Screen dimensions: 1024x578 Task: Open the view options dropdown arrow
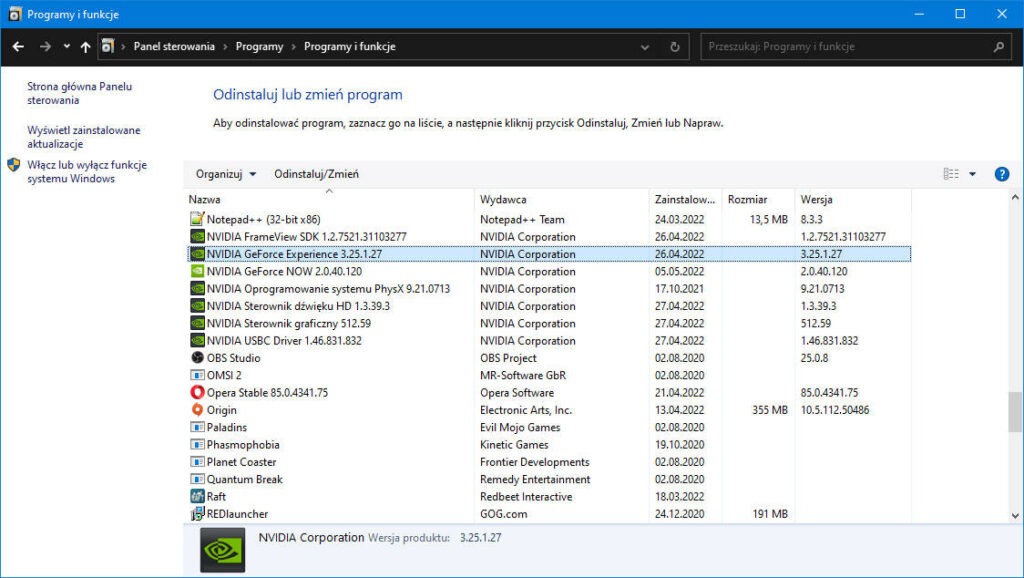[x=972, y=174]
